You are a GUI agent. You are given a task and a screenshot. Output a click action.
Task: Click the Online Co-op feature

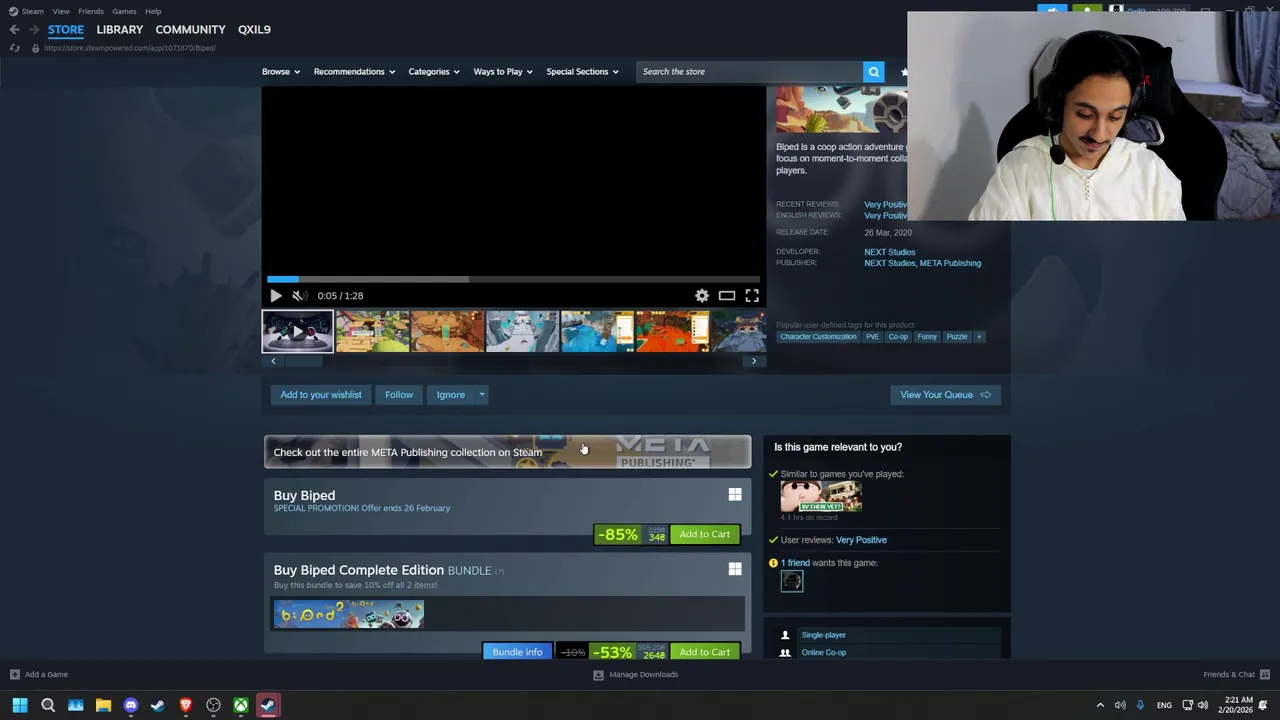coord(823,652)
